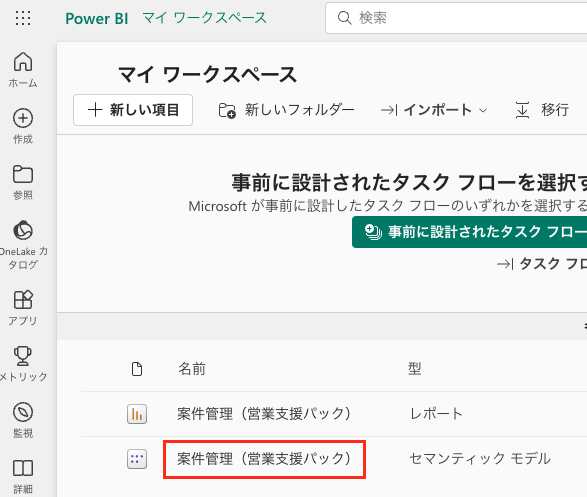Click the magnifier icon in search box
This screenshot has height=497, width=587.
coord(344,18)
